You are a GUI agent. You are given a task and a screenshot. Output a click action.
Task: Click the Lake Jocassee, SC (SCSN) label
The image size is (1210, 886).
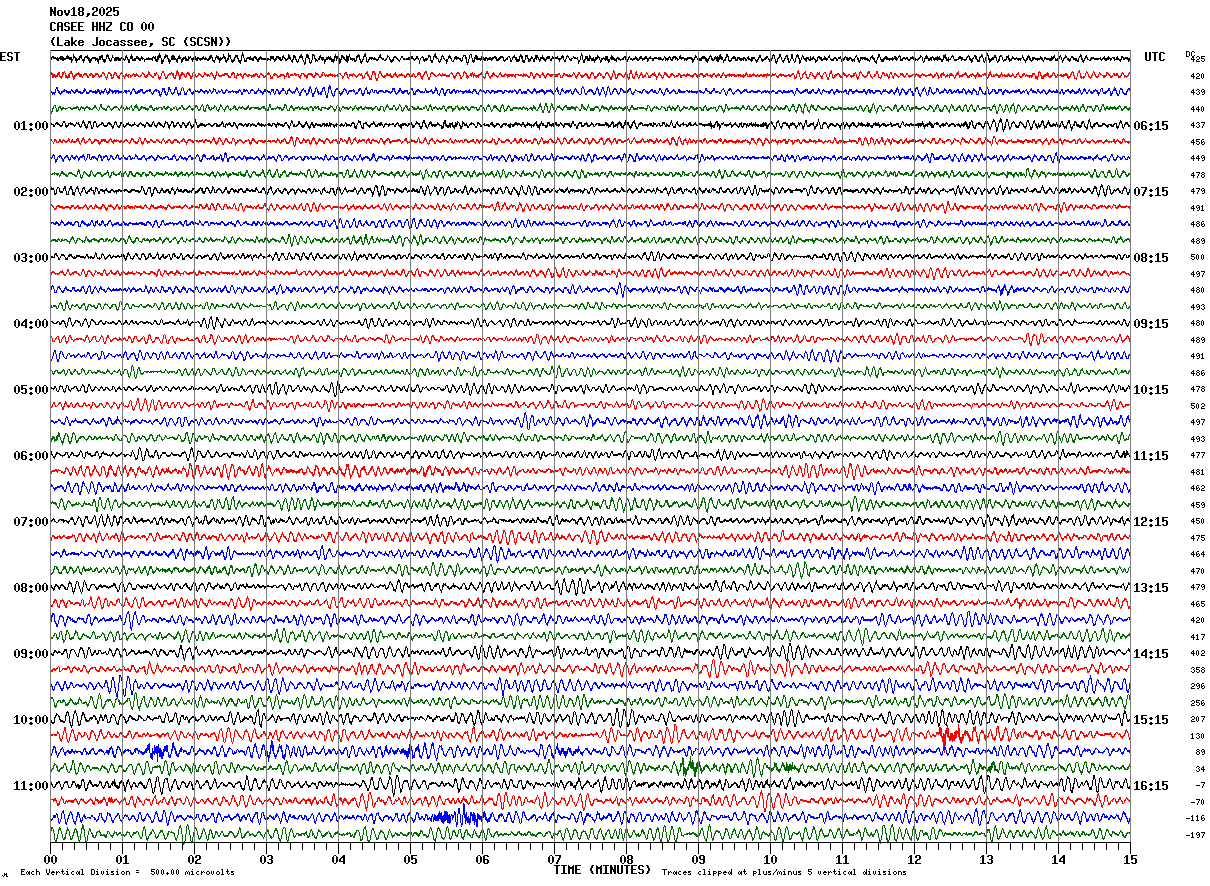pos(140,42)
